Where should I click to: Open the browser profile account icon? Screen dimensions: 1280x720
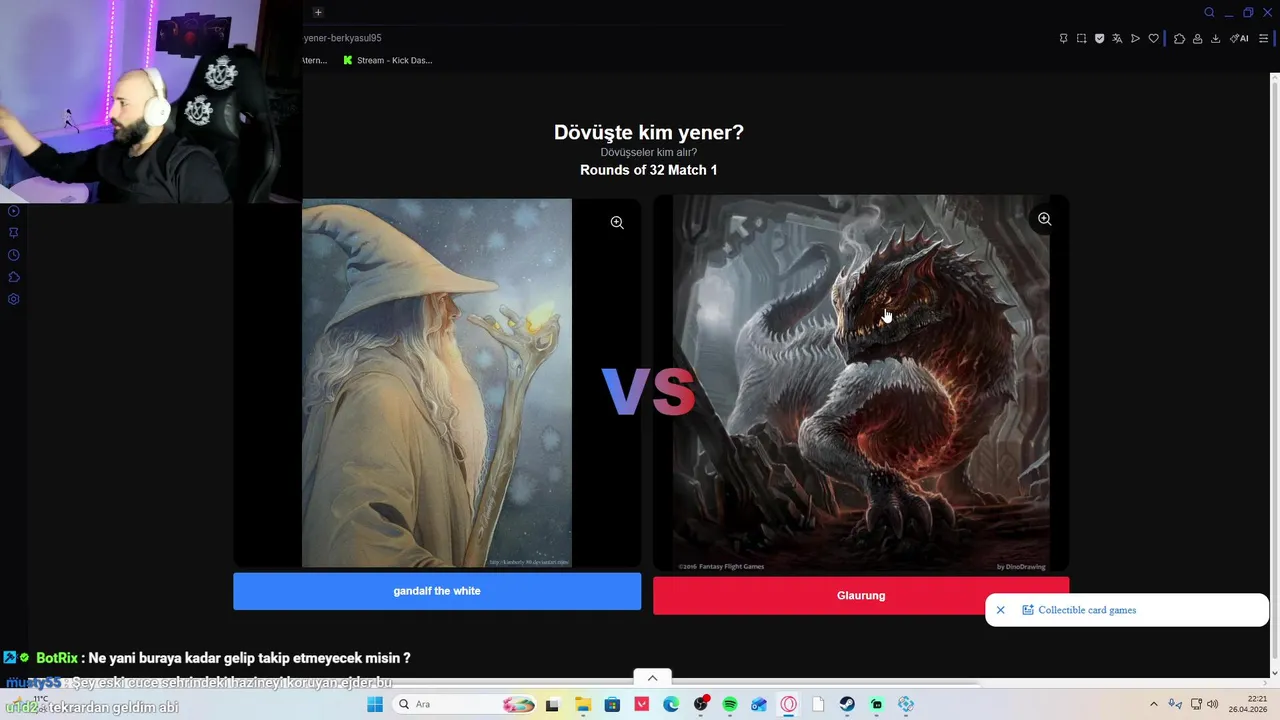pos(1197,38)
